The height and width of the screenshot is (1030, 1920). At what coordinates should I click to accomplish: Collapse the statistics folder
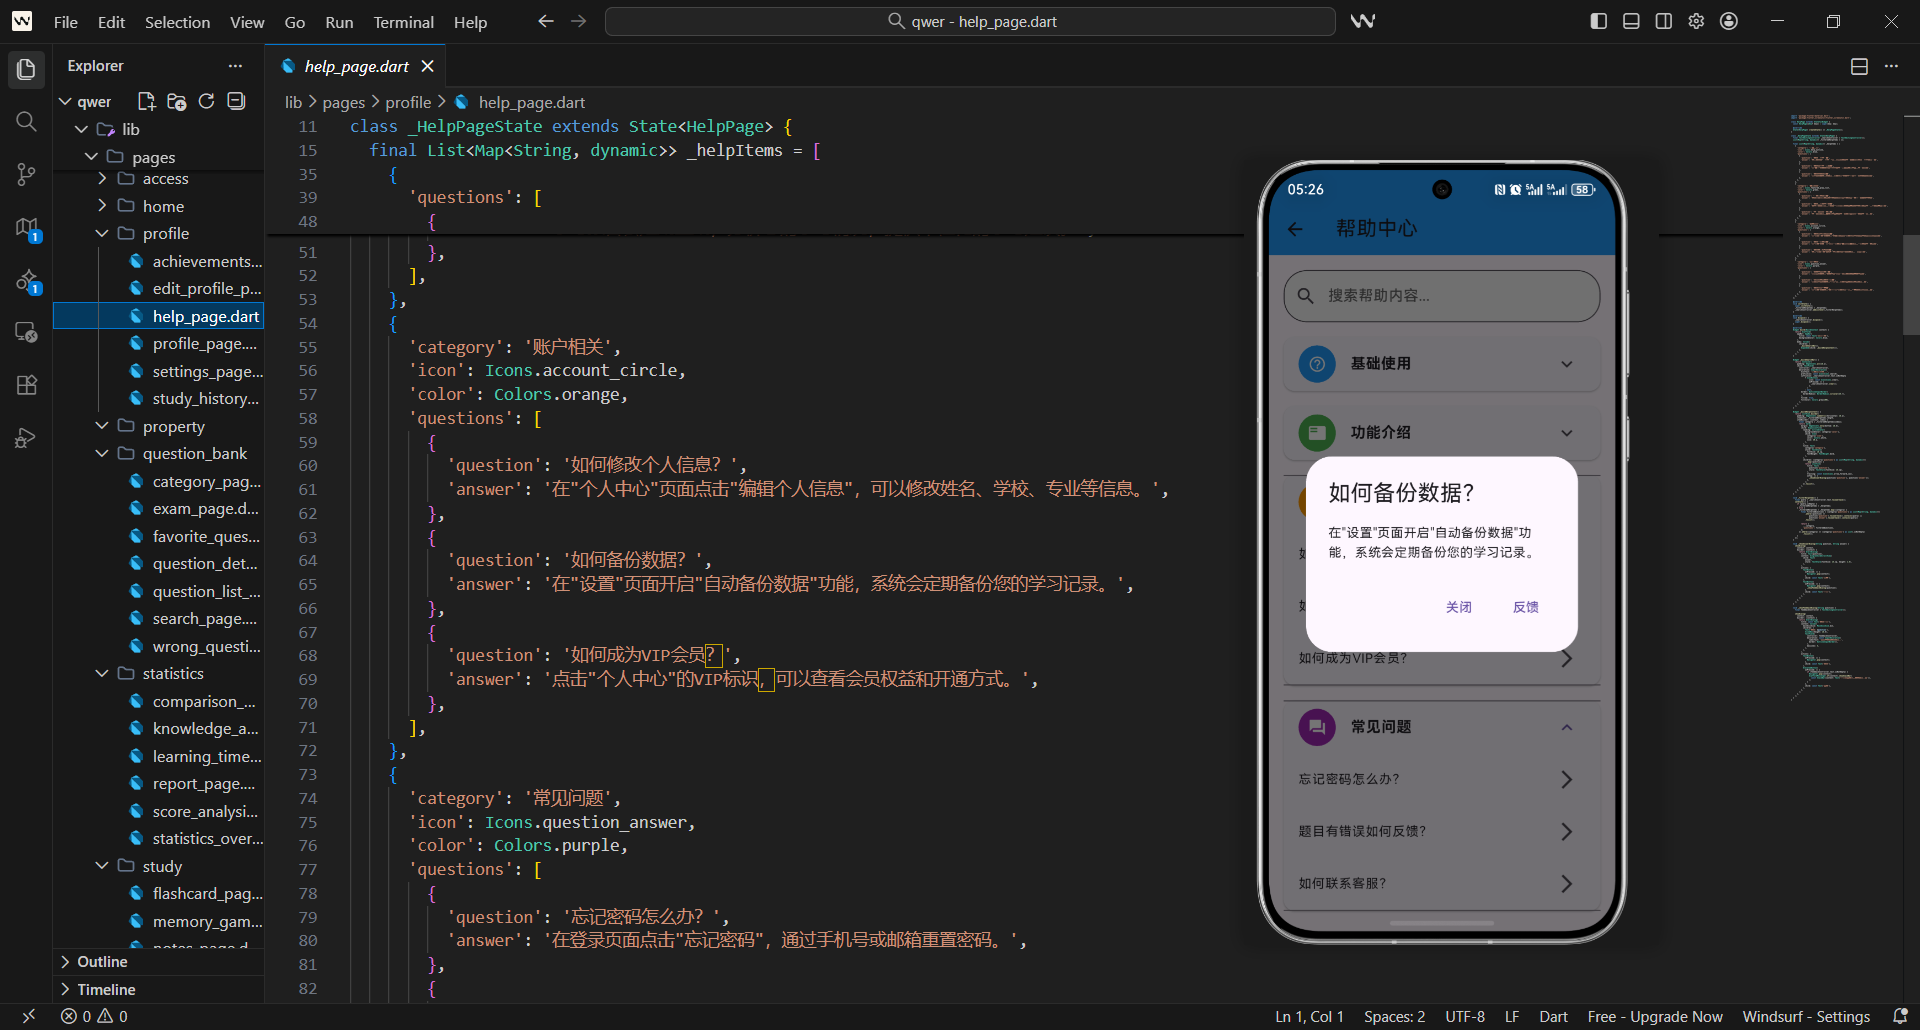point(102,673)
